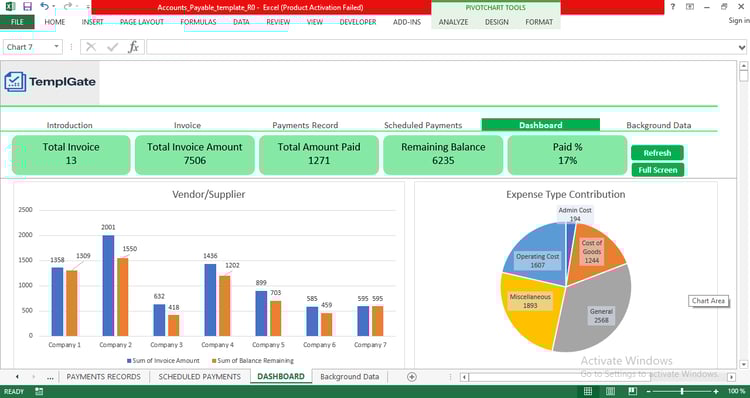Viewport: 750px width, 398px height.
Task: Open the PAGE LAYOUT ribbon tab
Action: click(142, 22)
